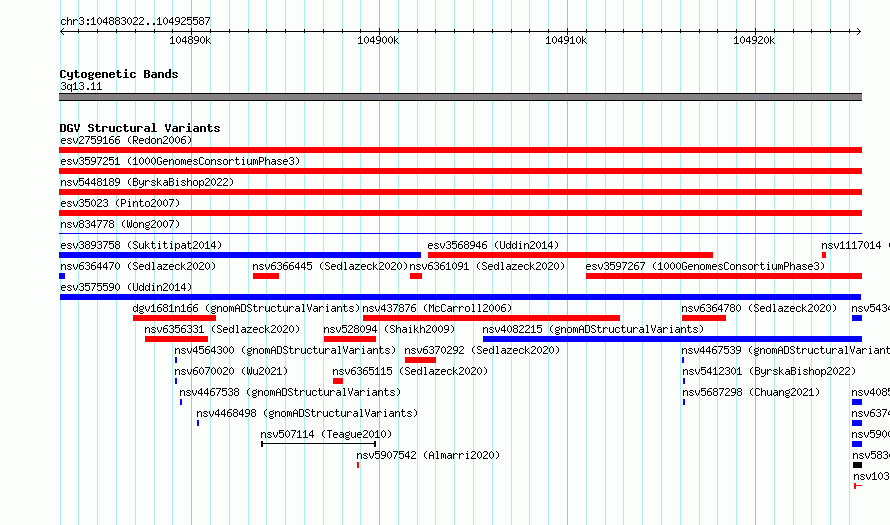The image size is (890, 525).
Task: Click the left arrow of the ruler
Action: 62,31
